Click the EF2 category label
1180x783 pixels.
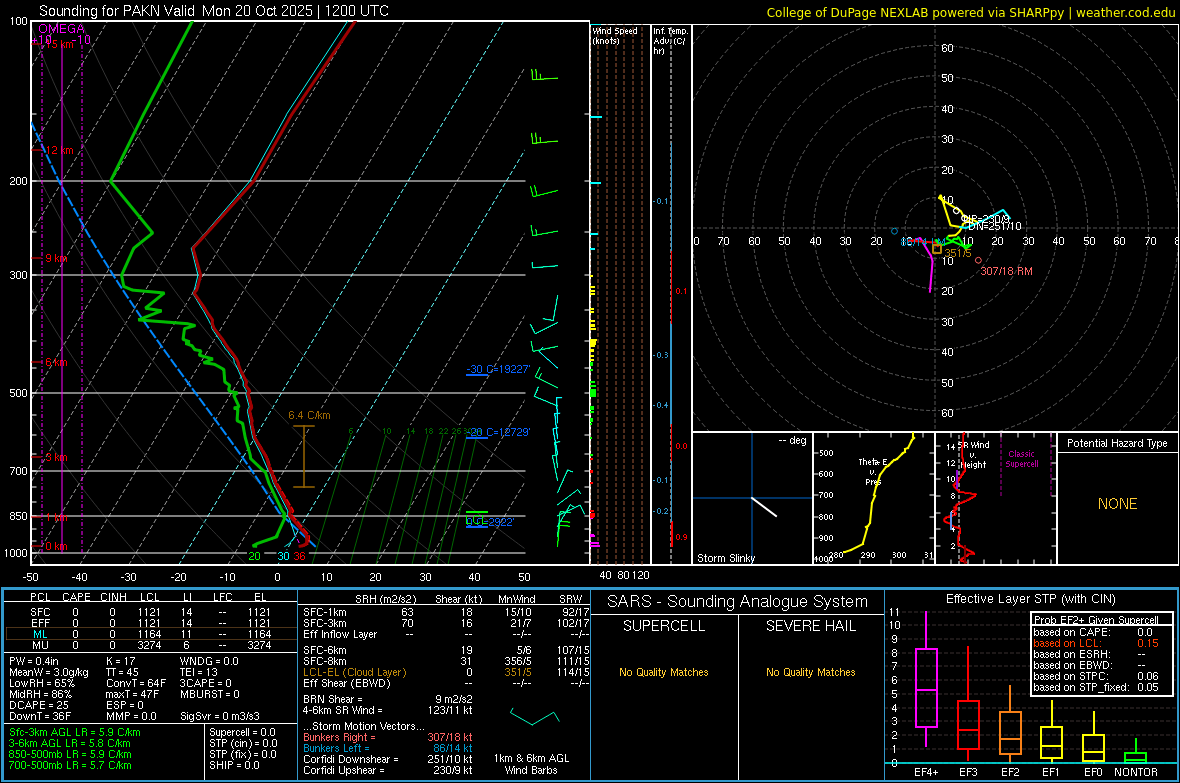pyautogui.click(x=1010, y=772)
